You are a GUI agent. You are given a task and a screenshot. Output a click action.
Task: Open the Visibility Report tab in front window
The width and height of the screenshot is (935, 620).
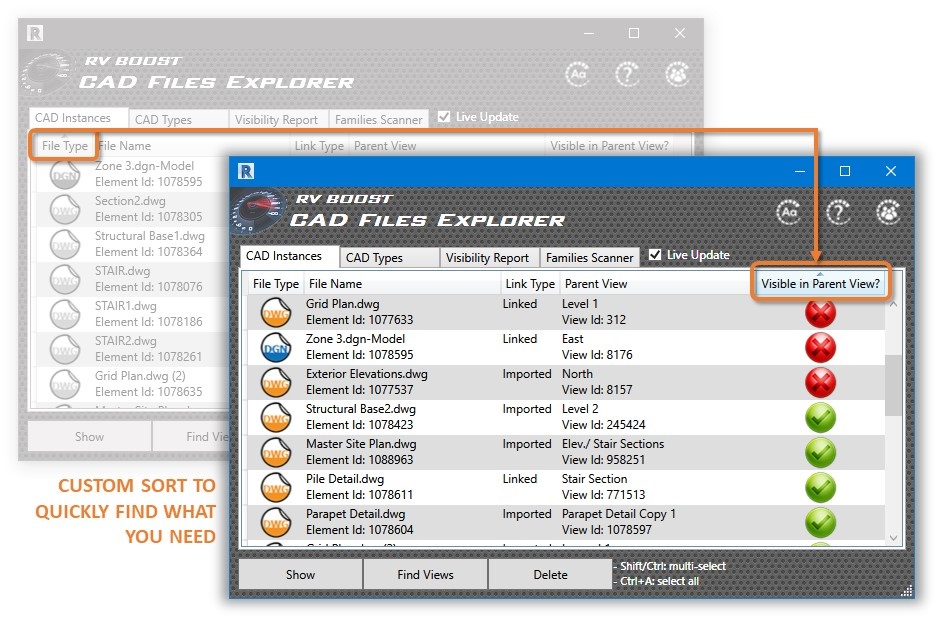[490, 258]
